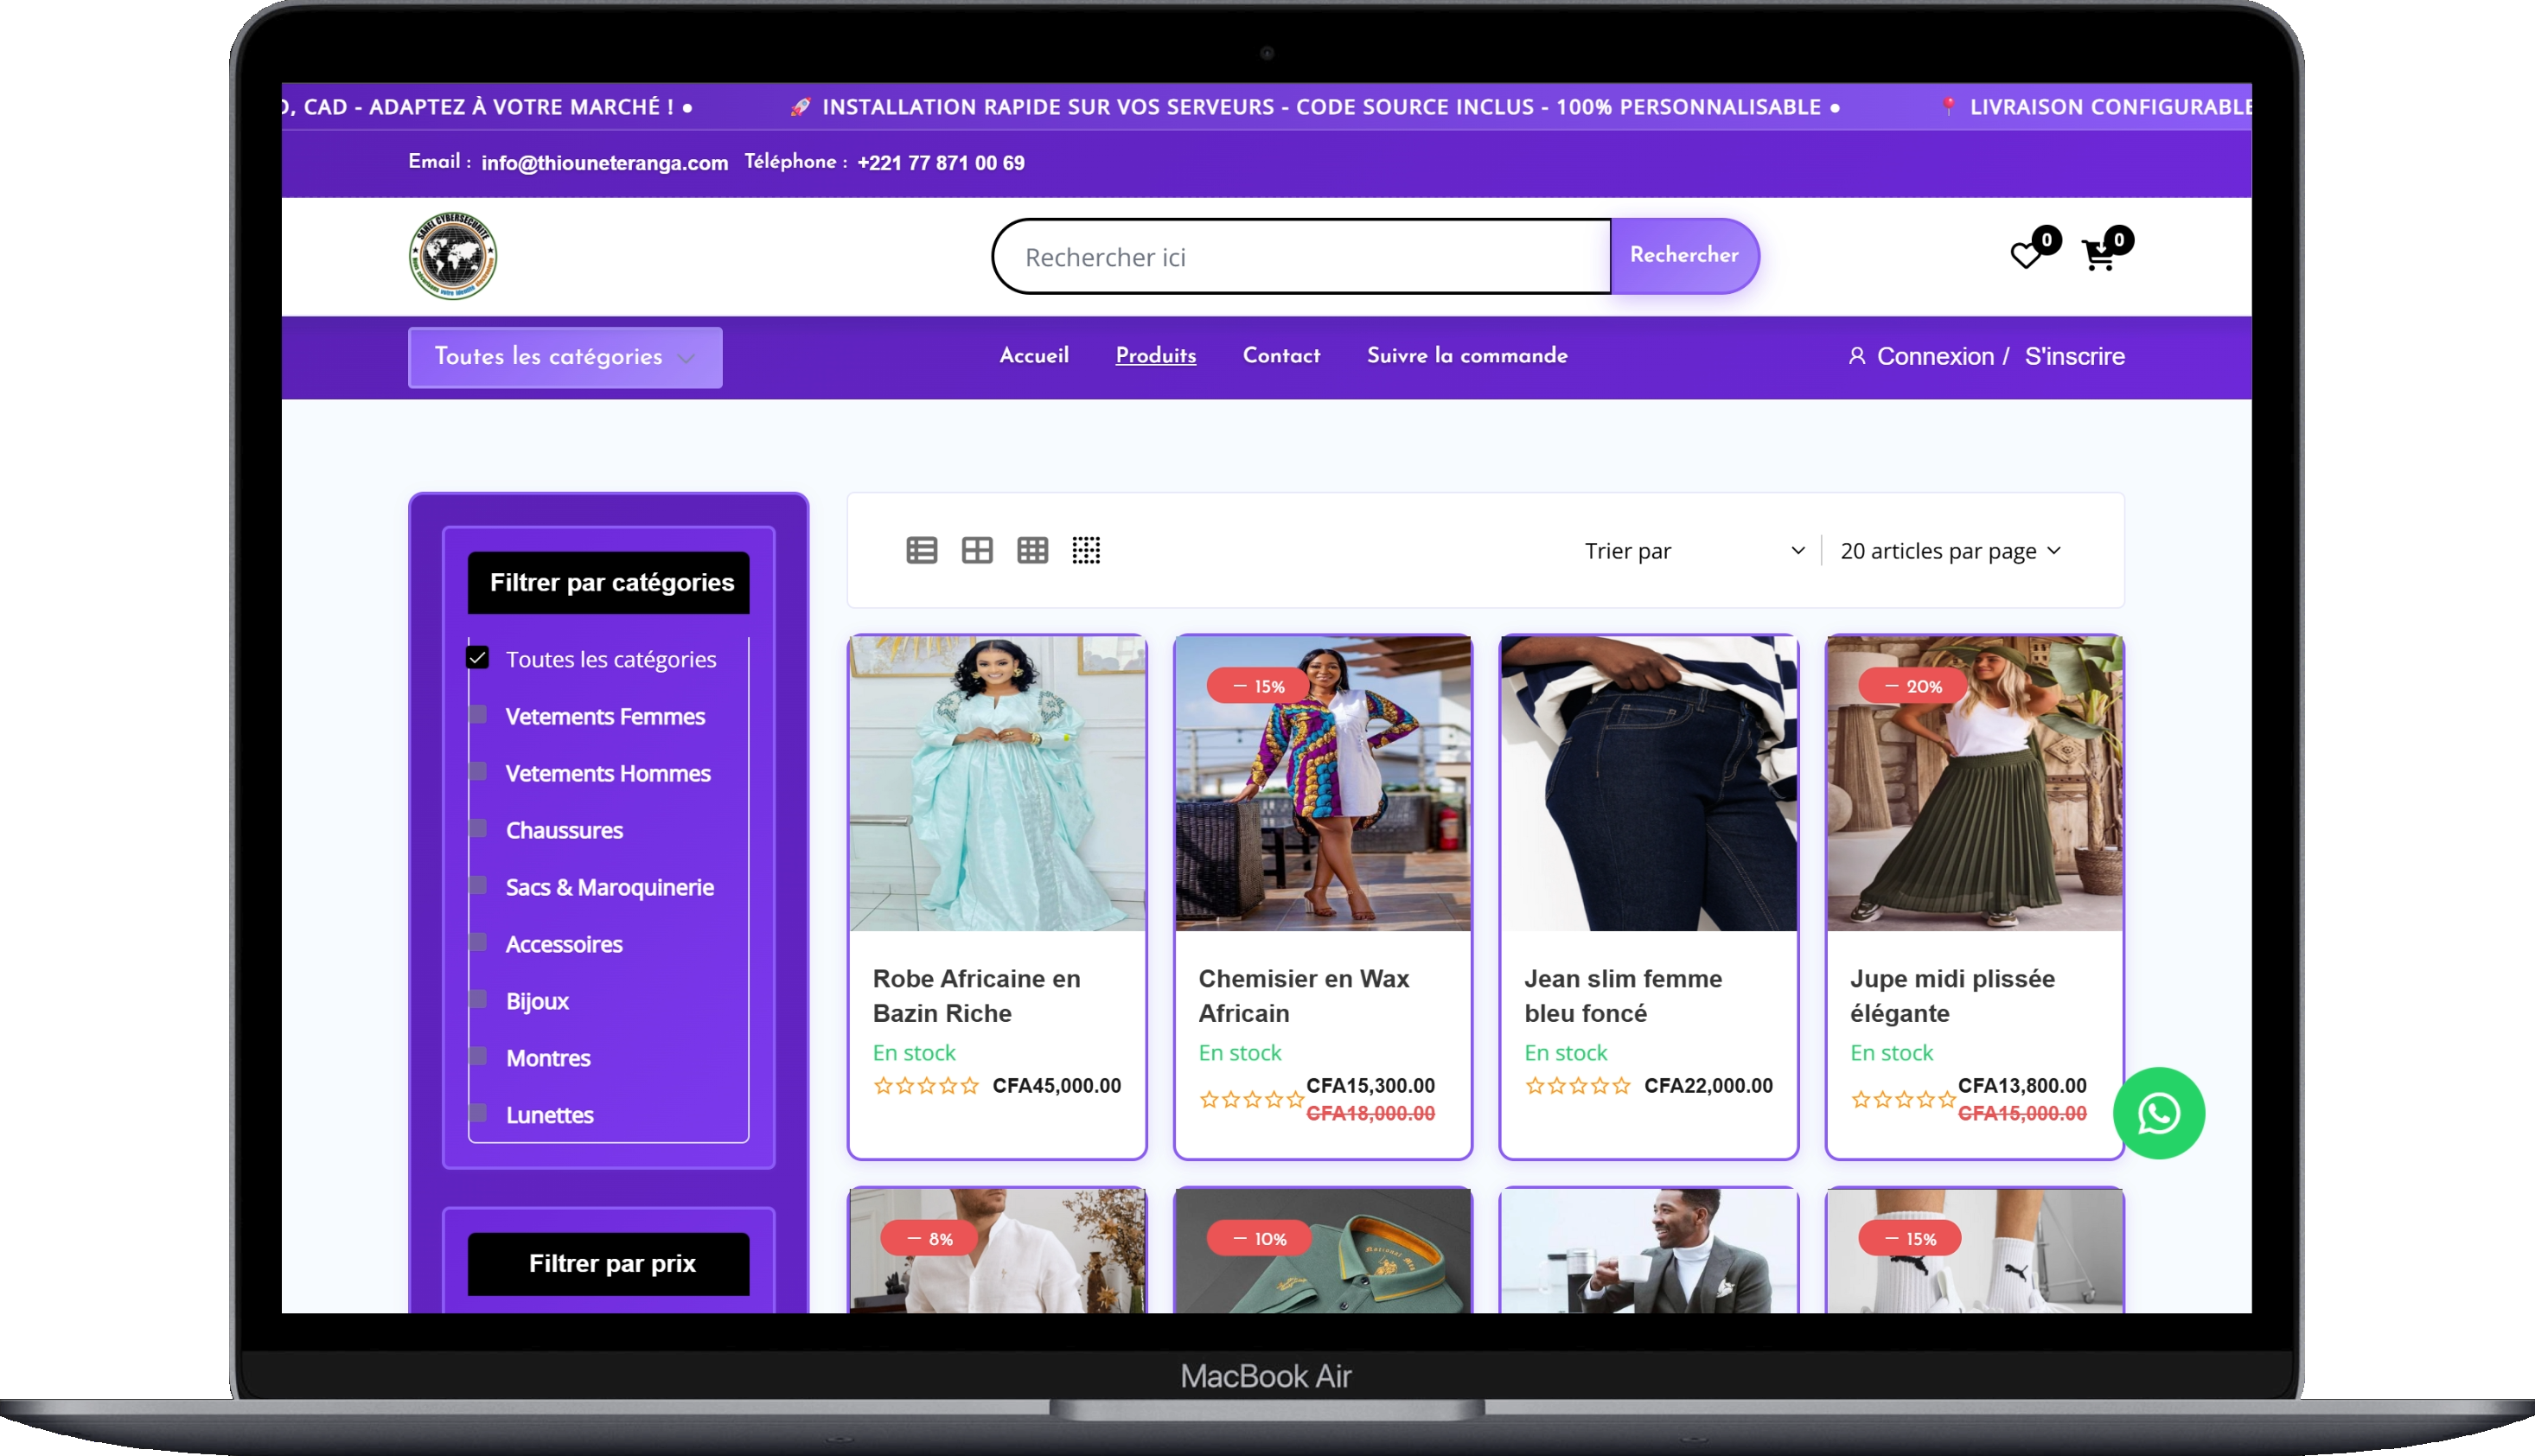Screen dimensions: 2535x1456
Task: Click the site logo globe emblem
Action: click(453, 256)
